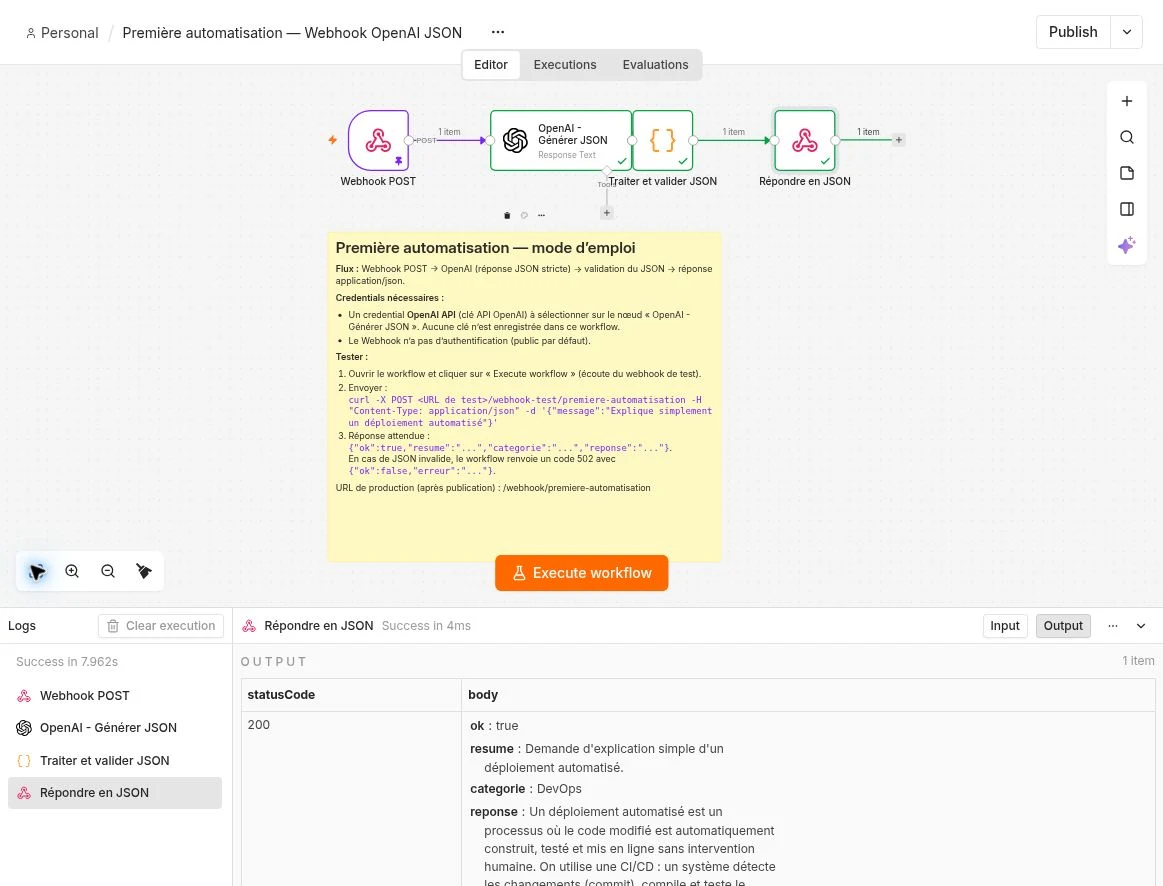
Task: Switch log view to Input
Action: (x=1005, y=626)
